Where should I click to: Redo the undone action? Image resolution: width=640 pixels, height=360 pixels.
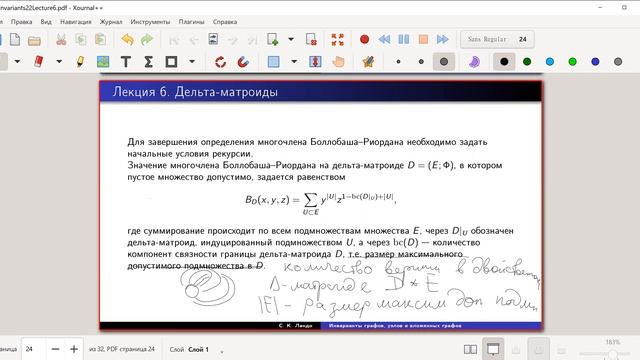[x=147, y=40]
